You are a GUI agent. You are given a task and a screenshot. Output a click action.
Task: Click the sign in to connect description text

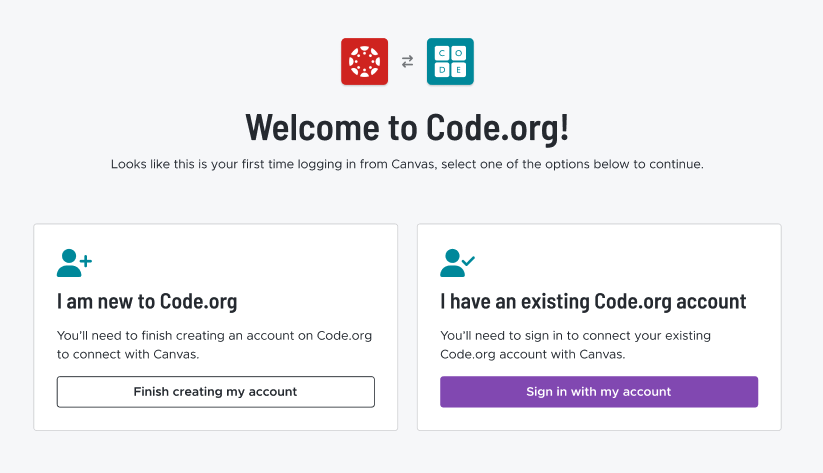click(x=575, y=345)
